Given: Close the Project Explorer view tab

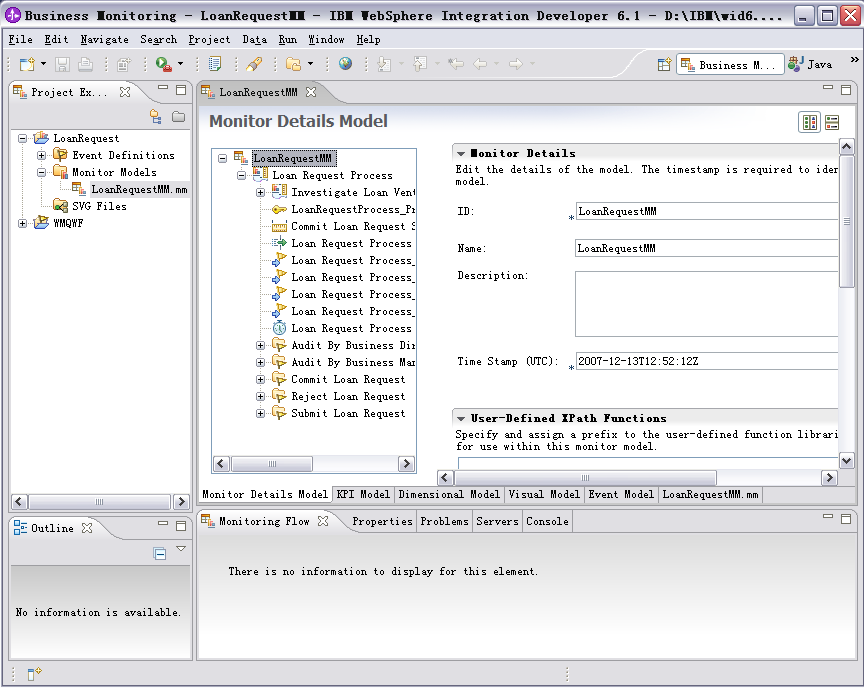Looking at the screenshot, I should point(125,92).
